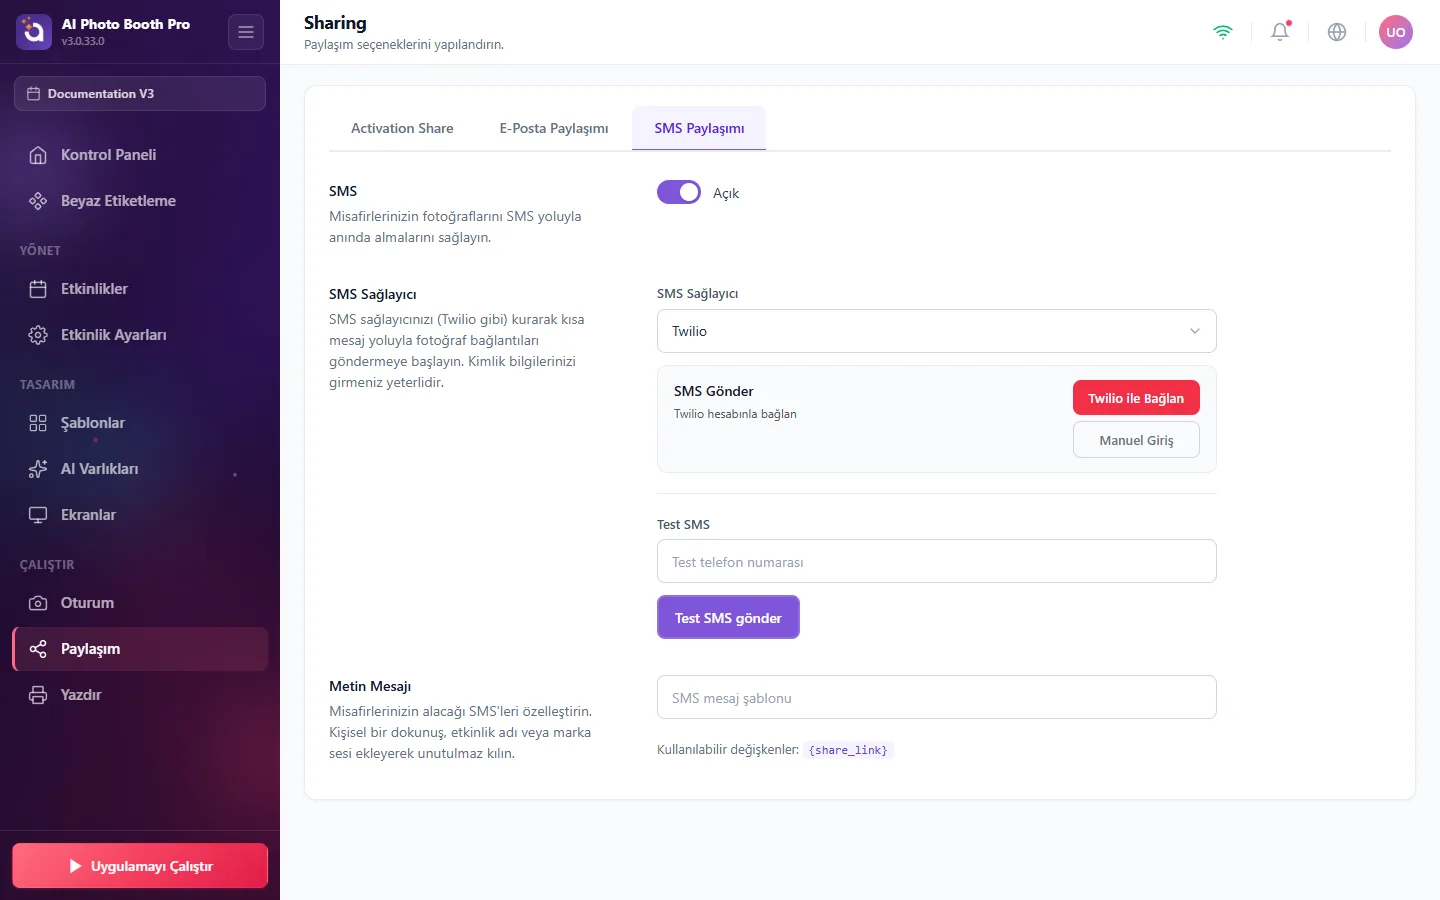Open Beyaz Etiketleme section
The height and width of the screenshot is (900, 1440).
(x=140, y=201)
